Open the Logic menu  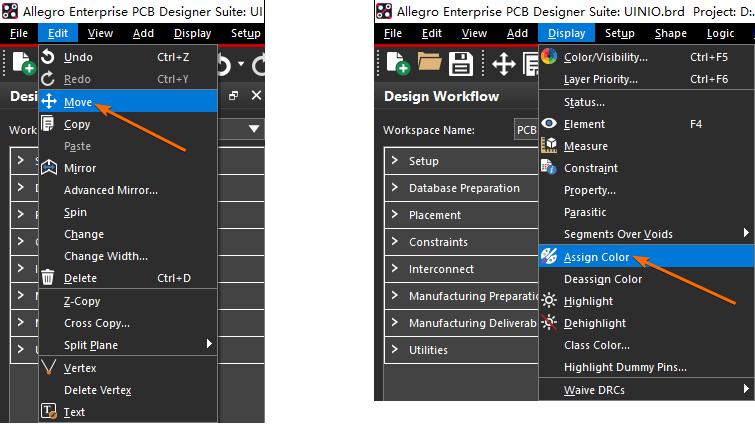click(720, 33)
